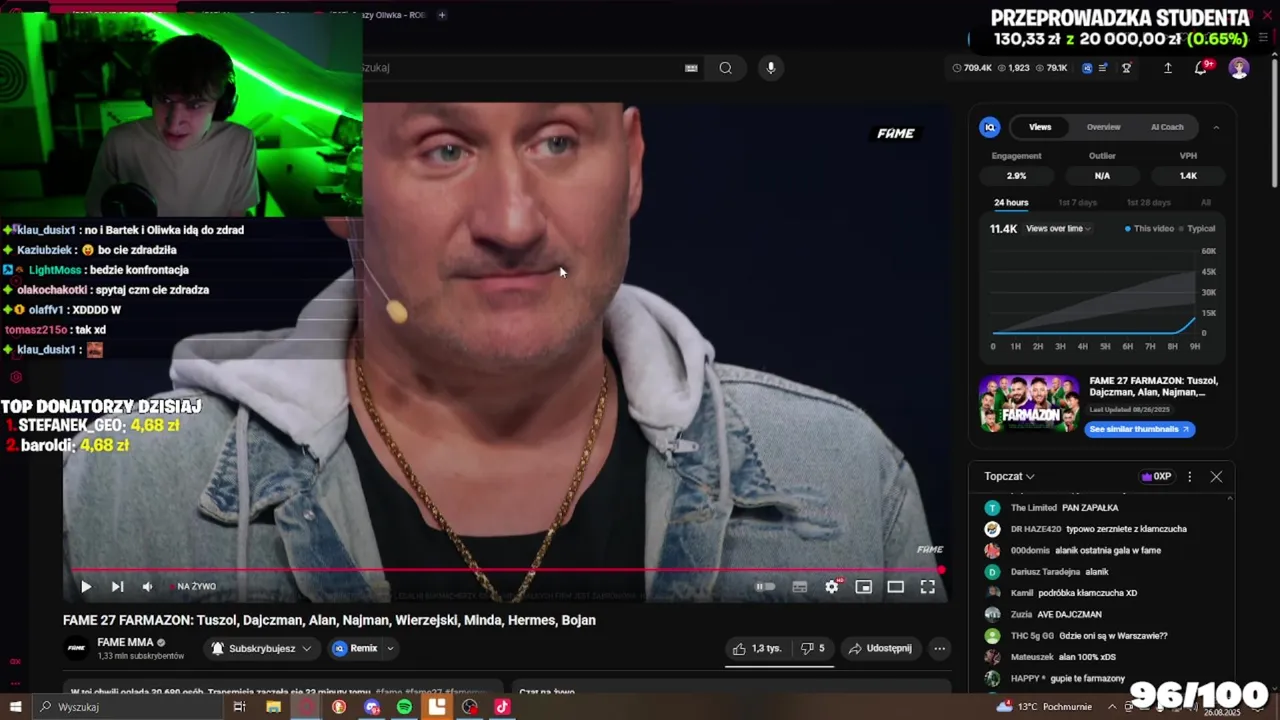
Task: Select the 1st 7 days range
Action: pos(1078,203)
